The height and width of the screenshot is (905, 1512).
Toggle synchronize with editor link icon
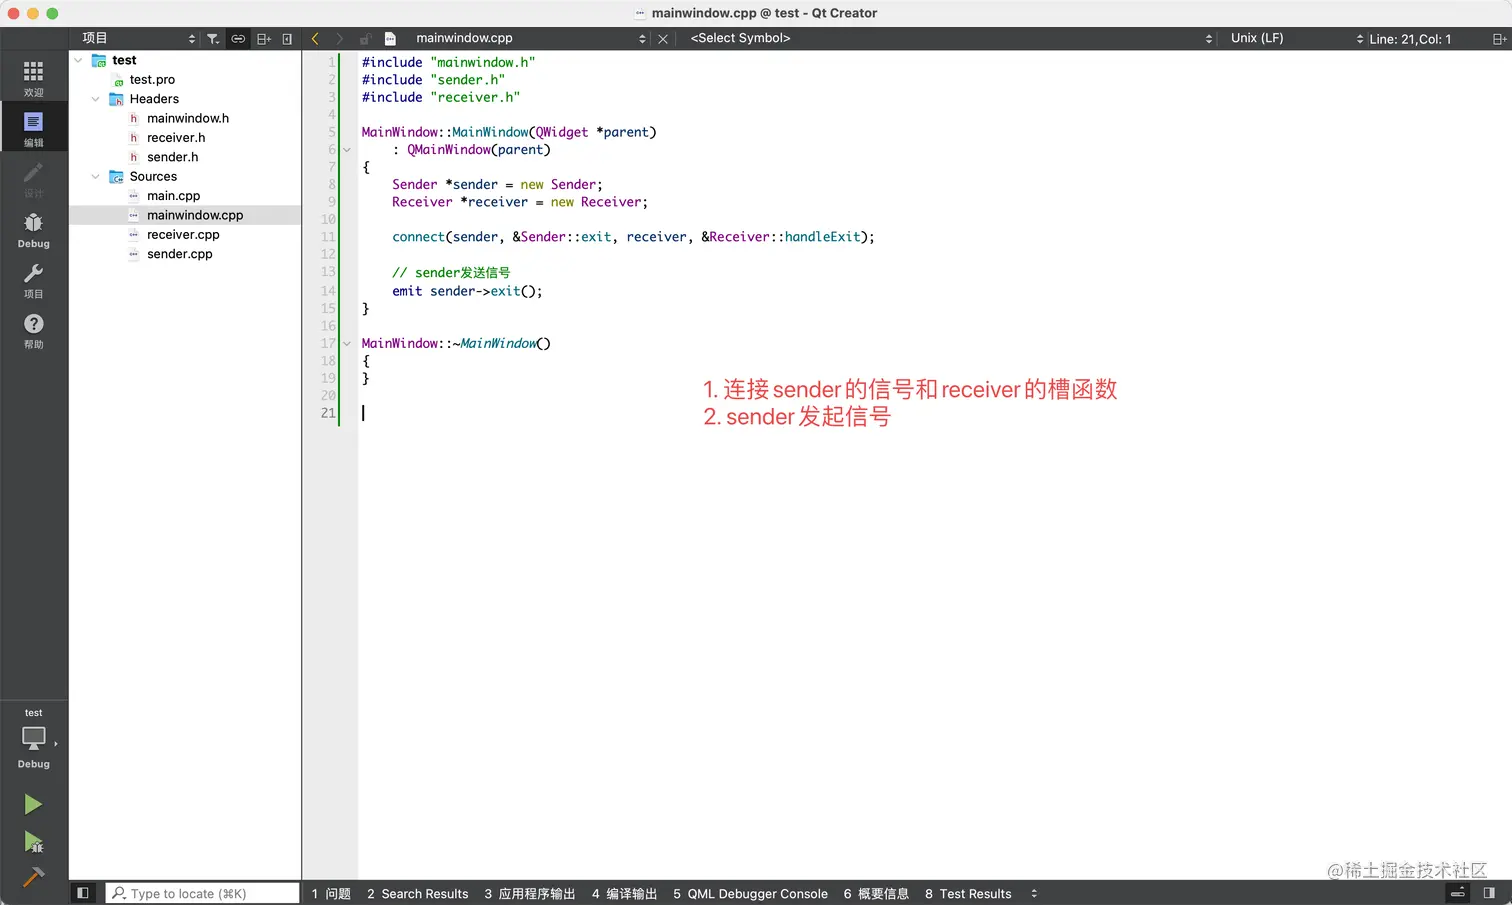238,39
